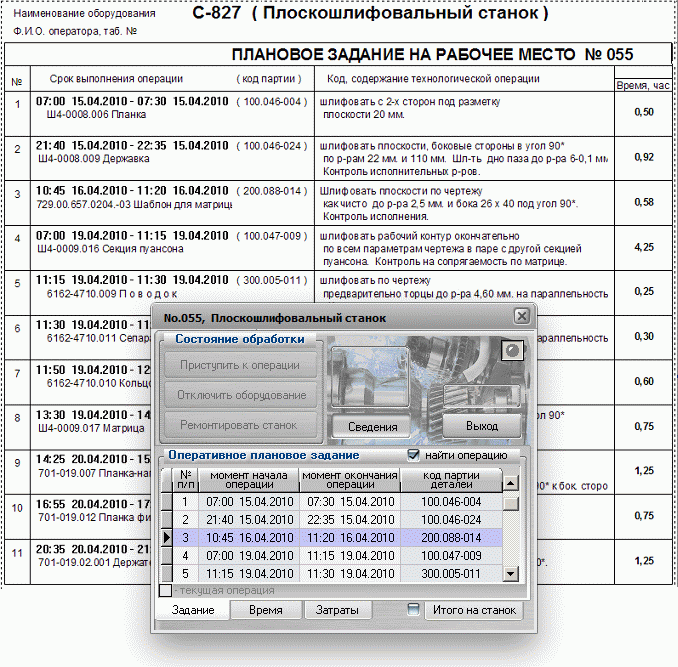Click report text 6162-4710.009 Поводок
Viewport: 678px width, 667px height.
point(112,294)
